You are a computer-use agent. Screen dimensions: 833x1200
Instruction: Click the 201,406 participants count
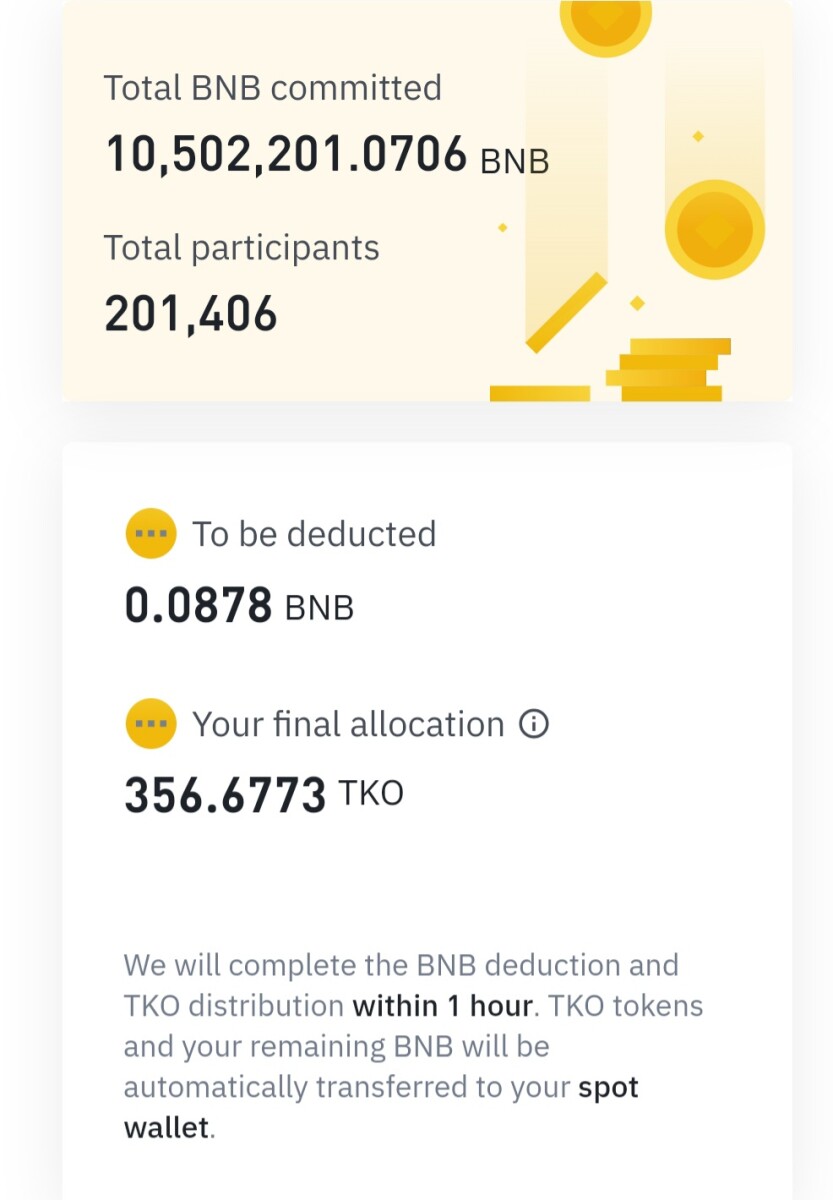[x=191, y=314]
